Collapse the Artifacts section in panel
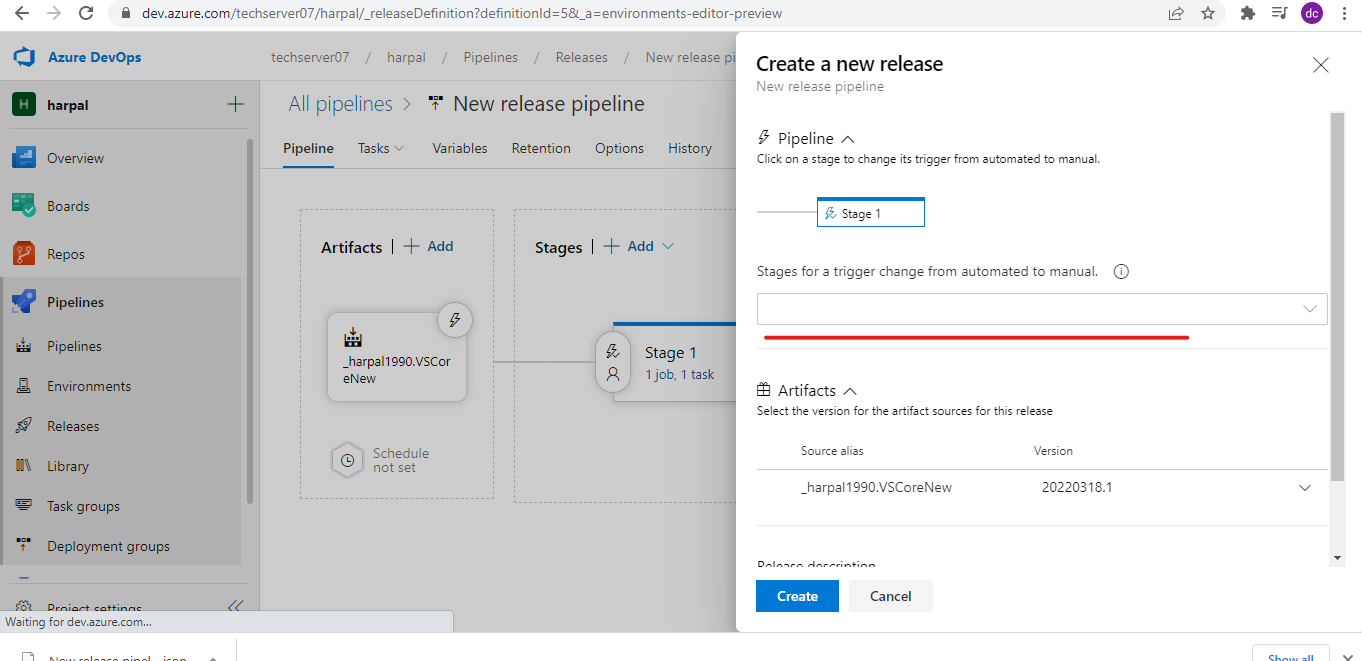 click(x=850, y=391)
